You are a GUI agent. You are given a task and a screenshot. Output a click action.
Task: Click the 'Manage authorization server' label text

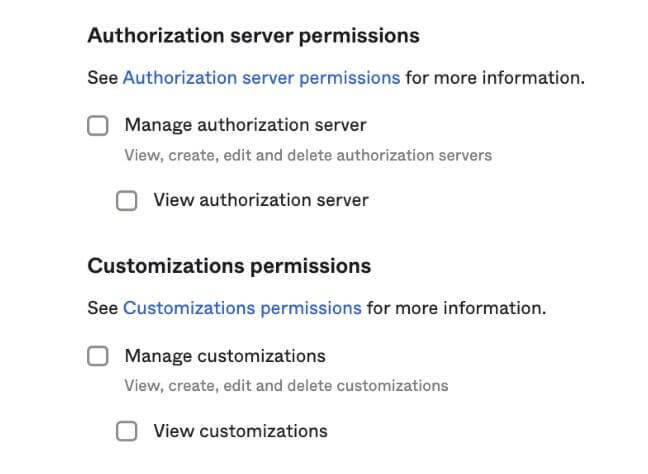[x=245, y=126]
